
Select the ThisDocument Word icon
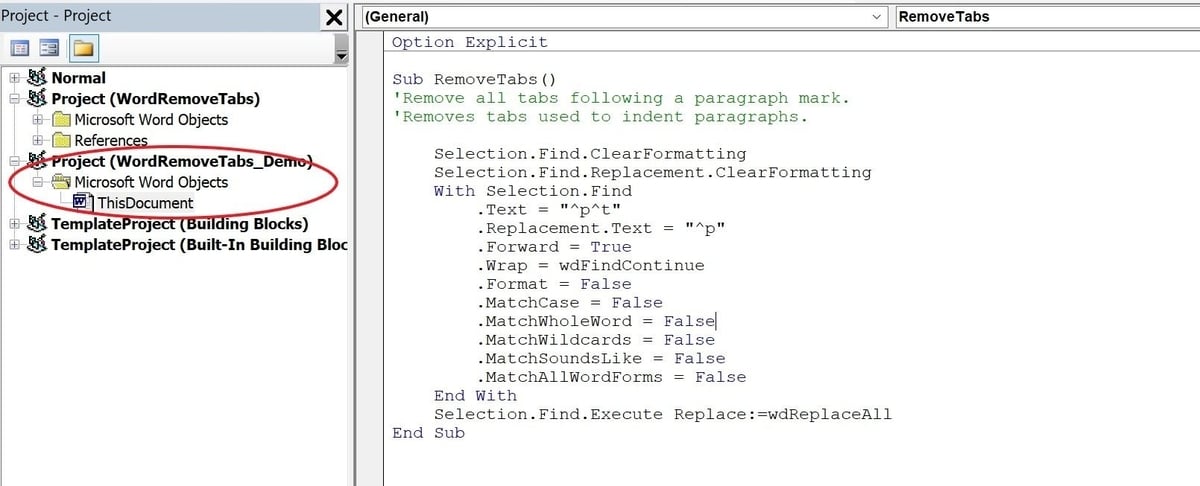click(x=82, y=203)
